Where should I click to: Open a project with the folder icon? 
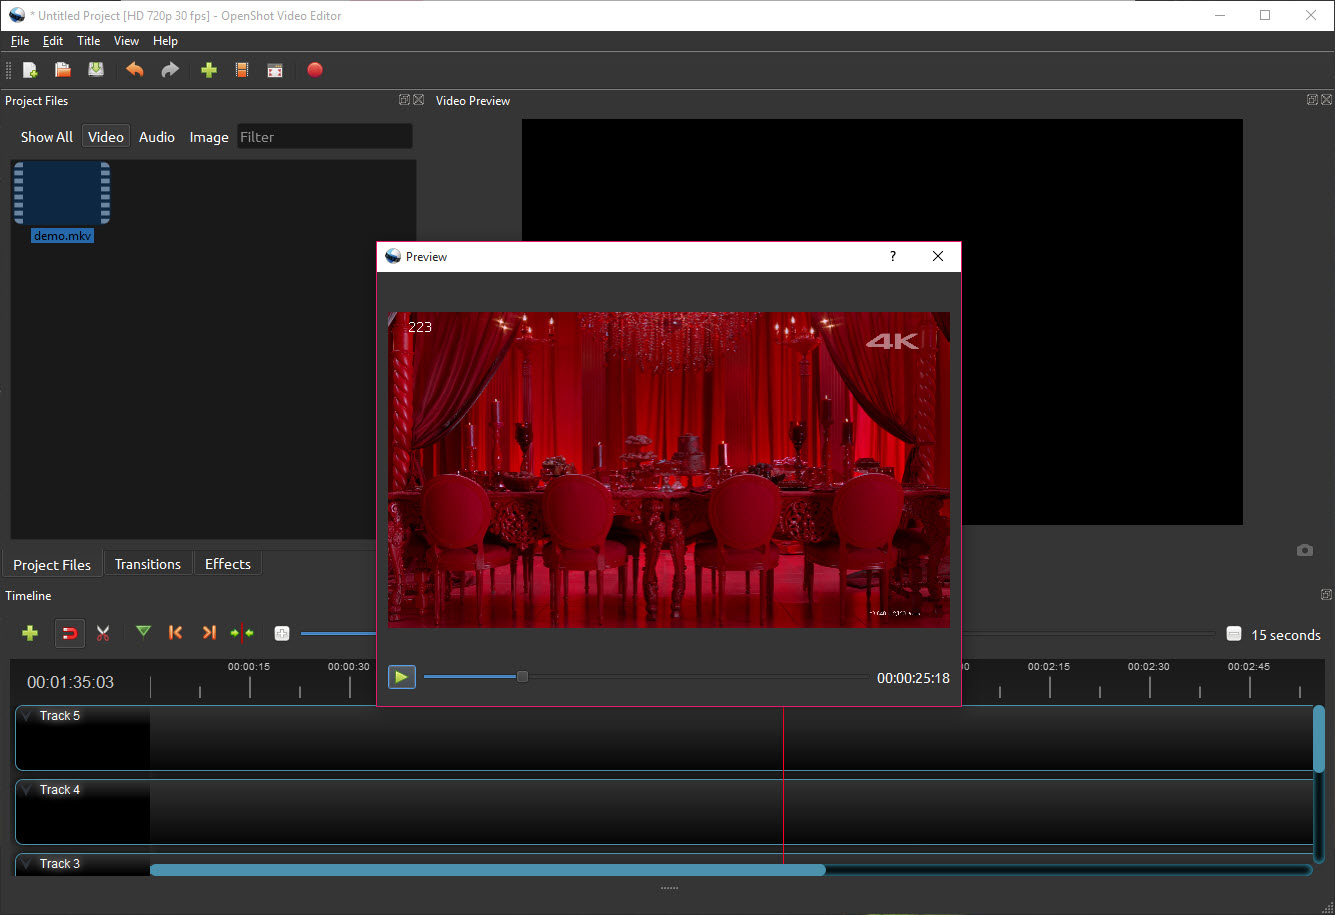pyautogui.click(x=63, y=70)
